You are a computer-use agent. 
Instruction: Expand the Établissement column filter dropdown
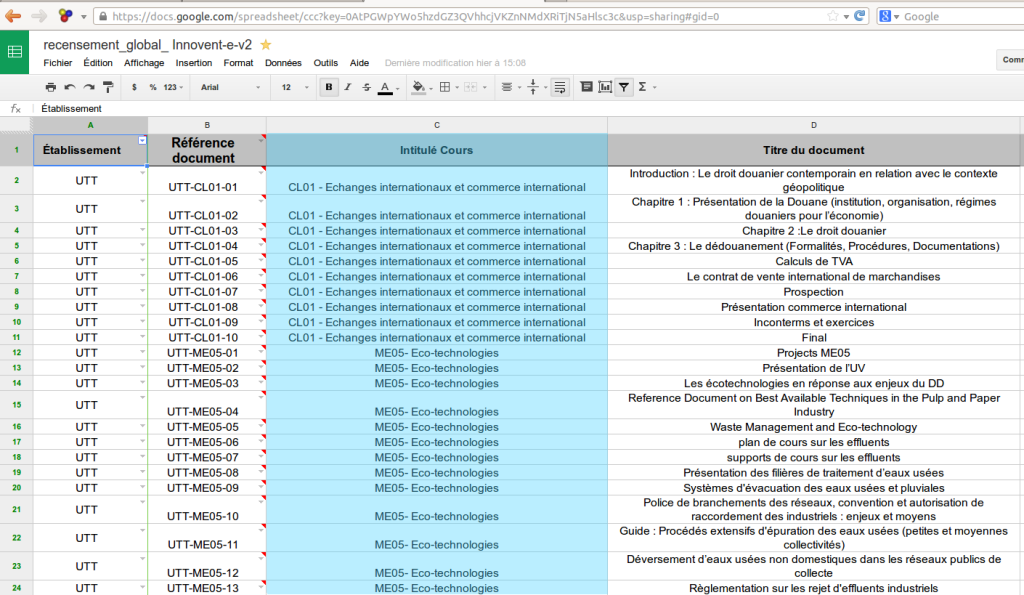[x=142, y=140]
